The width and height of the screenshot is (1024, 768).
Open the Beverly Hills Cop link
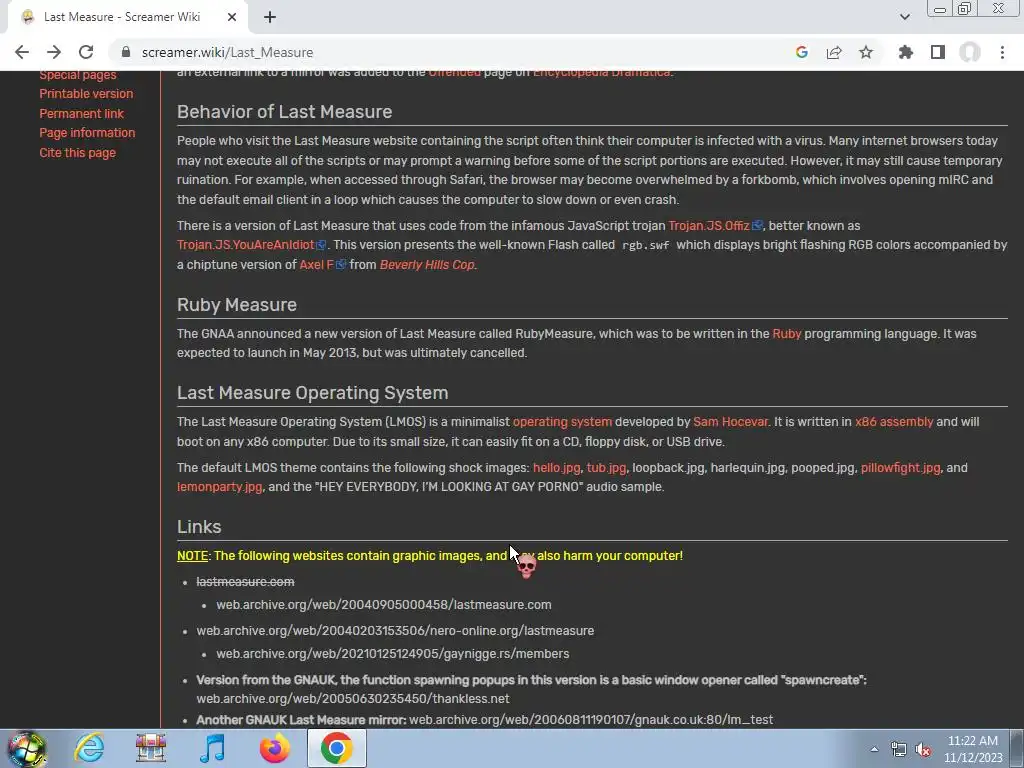[428, 264]
